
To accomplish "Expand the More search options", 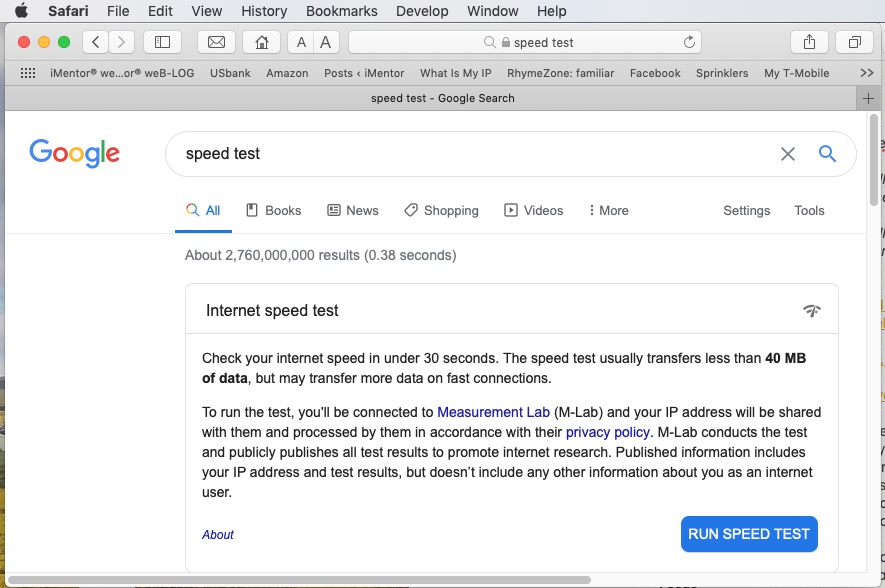I will click(x=608, y=210).
